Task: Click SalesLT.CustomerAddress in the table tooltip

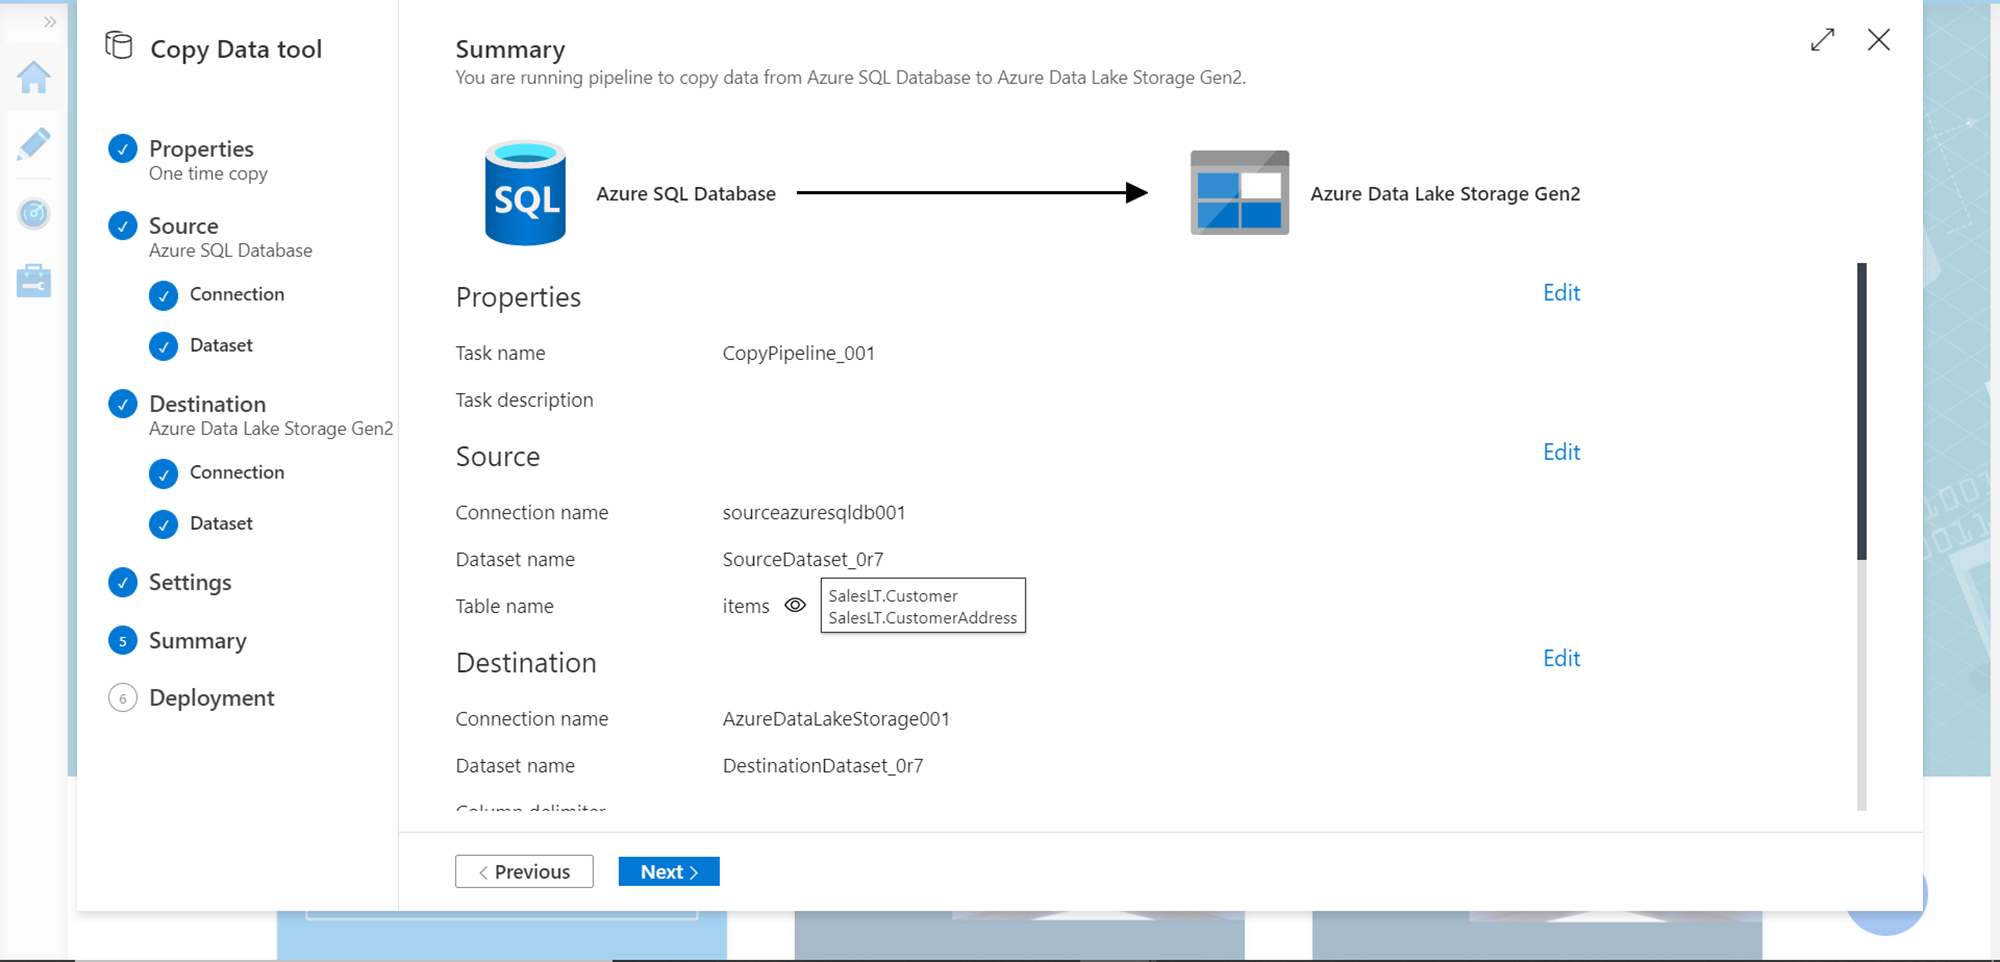Action: click(923, 617)
